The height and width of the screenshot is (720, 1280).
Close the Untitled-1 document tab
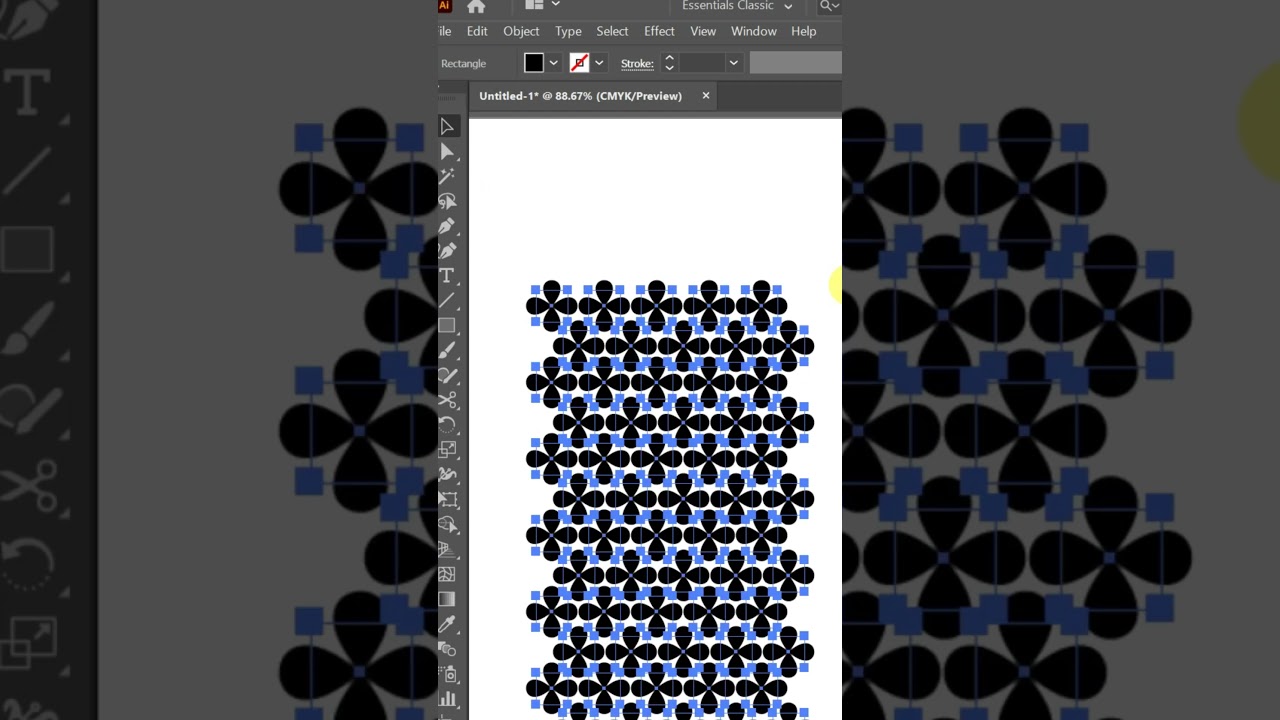tap(706, 96)
